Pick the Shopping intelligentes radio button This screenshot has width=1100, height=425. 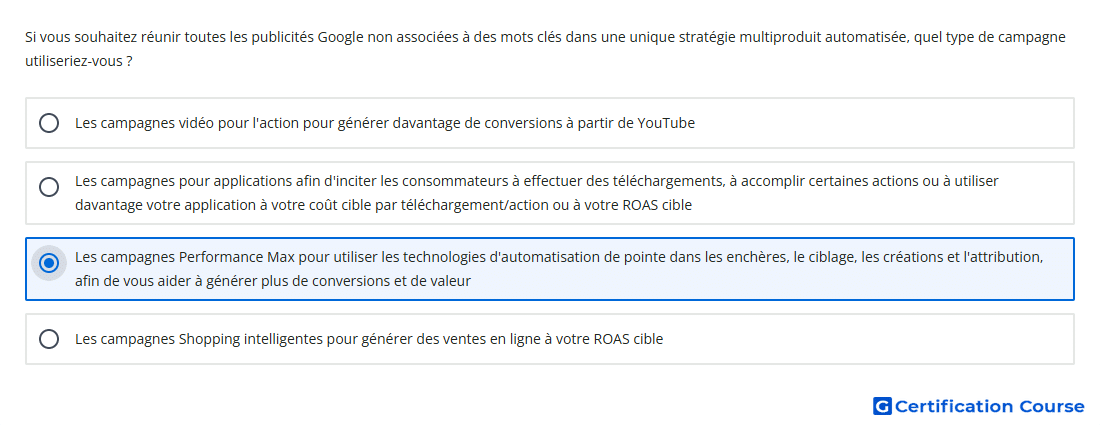pyautogui.click(x=49, y=339)
